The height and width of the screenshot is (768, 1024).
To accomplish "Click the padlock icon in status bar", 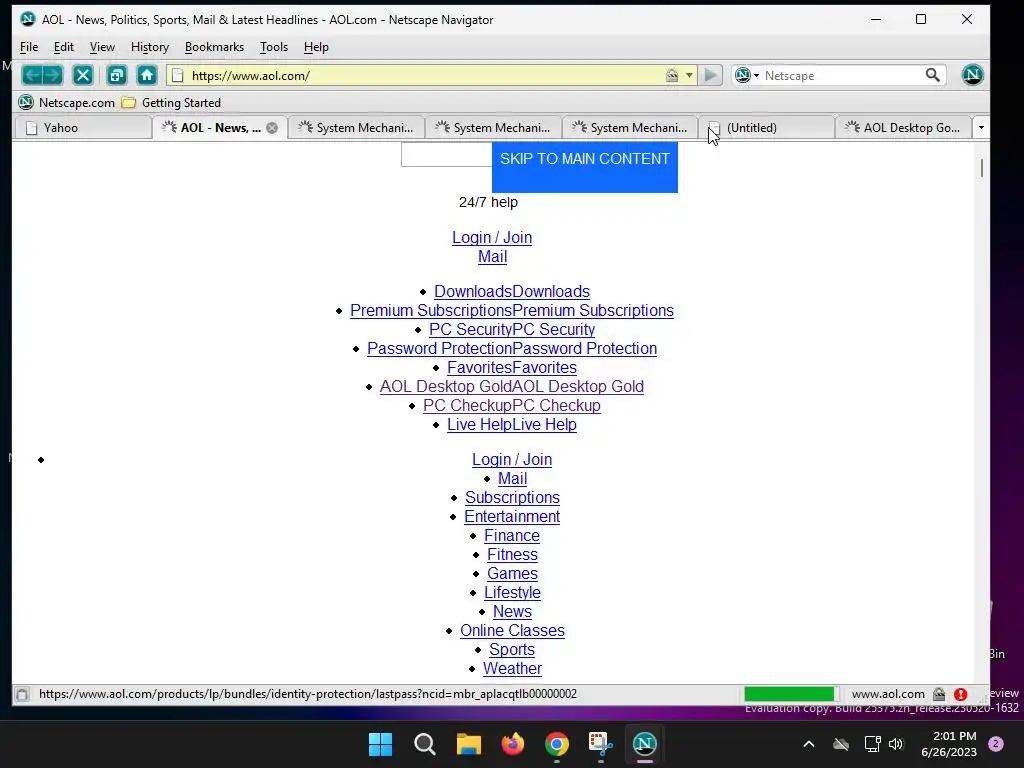I will tap(939, 694).
